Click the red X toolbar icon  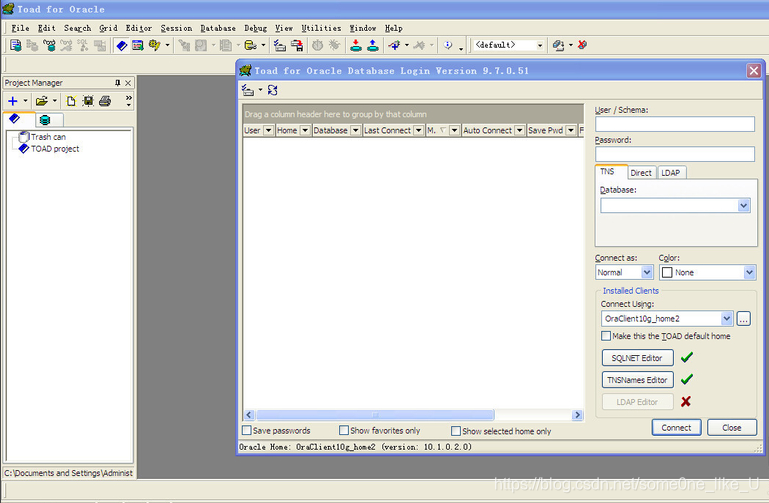[x=582, y=45]
